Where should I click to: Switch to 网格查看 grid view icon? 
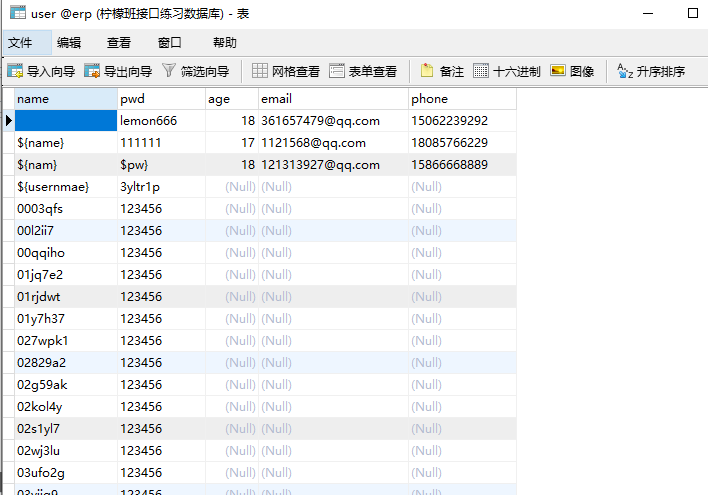pos(260,70)
